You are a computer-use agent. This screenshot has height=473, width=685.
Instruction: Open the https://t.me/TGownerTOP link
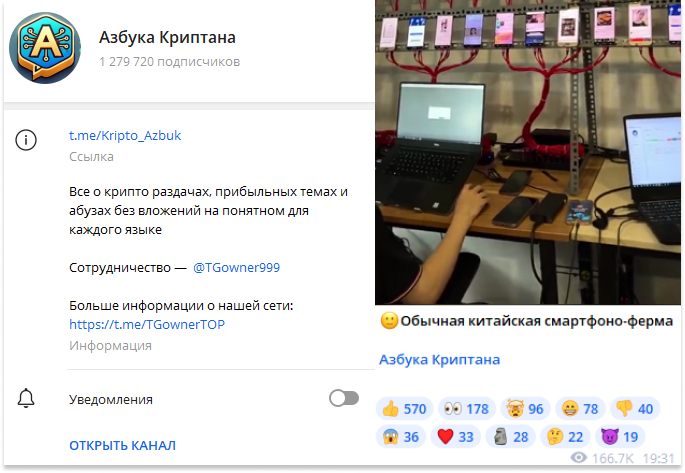click(x=147, y=325)
